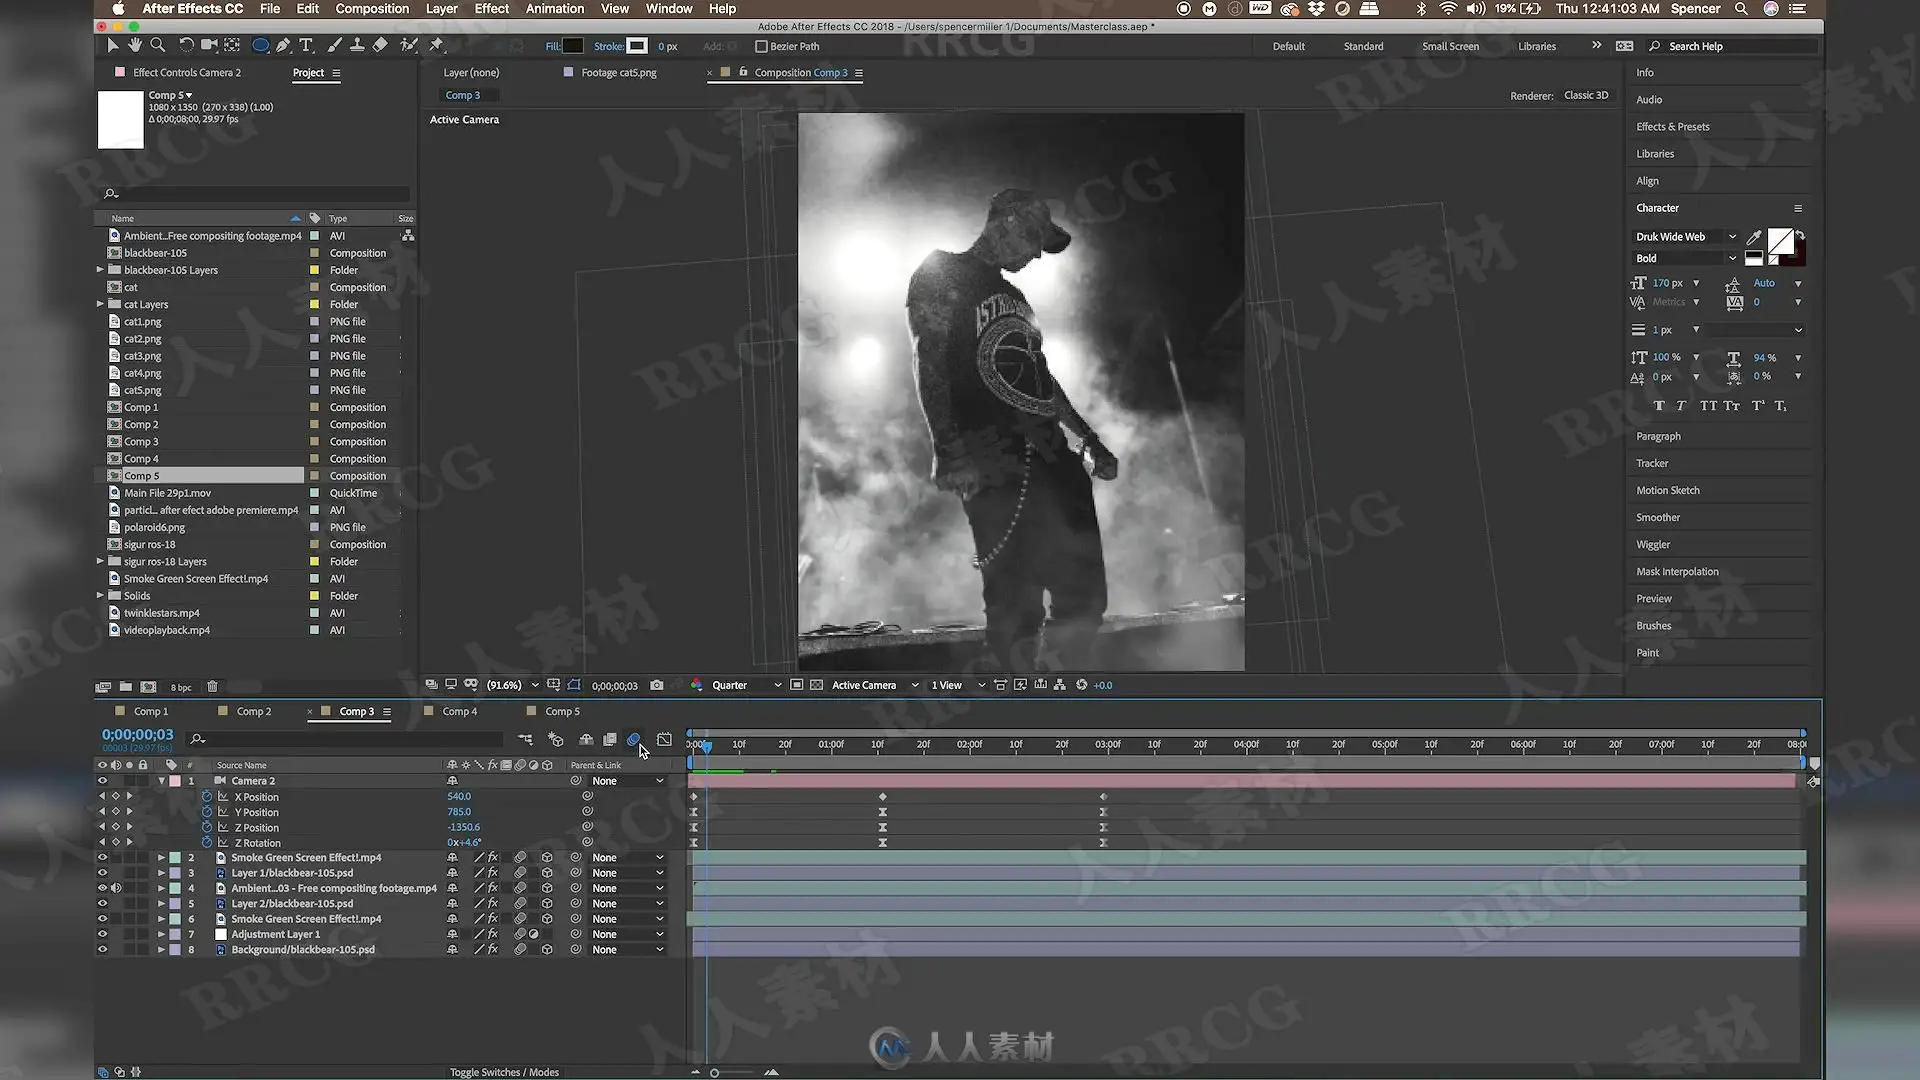
Task: Expand the cat Layers folder
Action: (x=100, y=304)
